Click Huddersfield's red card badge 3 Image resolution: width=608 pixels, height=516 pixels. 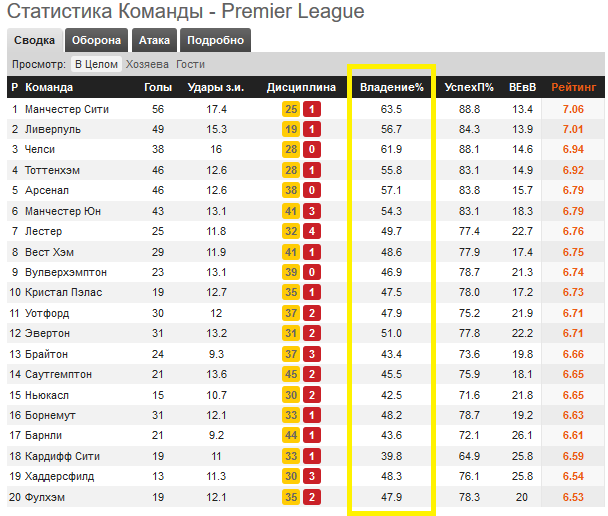click(312, 476)
